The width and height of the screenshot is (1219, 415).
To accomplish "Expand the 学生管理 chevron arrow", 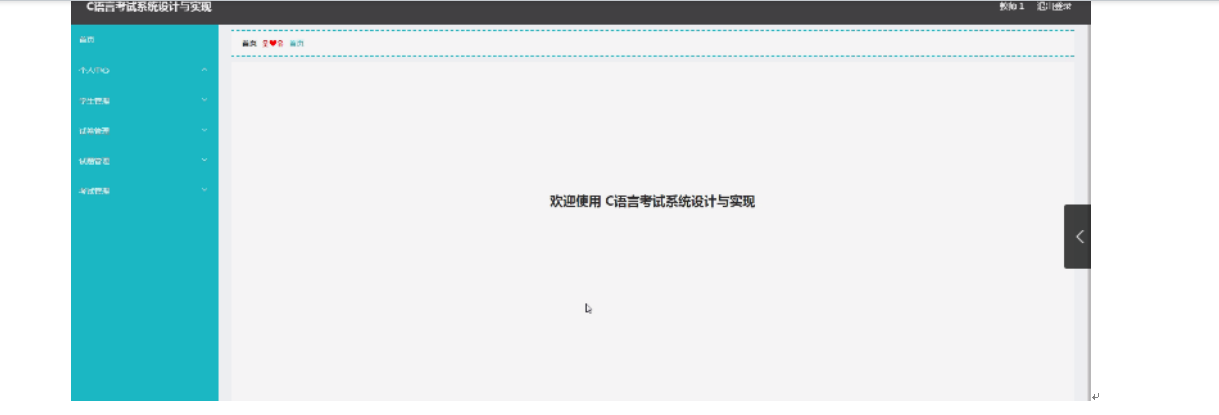I will point(204,100).
